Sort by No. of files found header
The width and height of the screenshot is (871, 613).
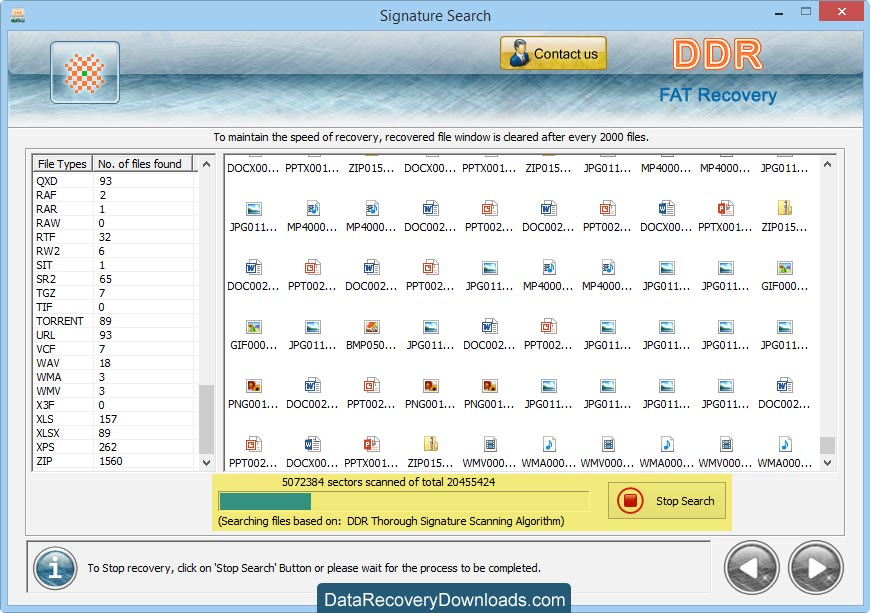[x=142, y=164]
